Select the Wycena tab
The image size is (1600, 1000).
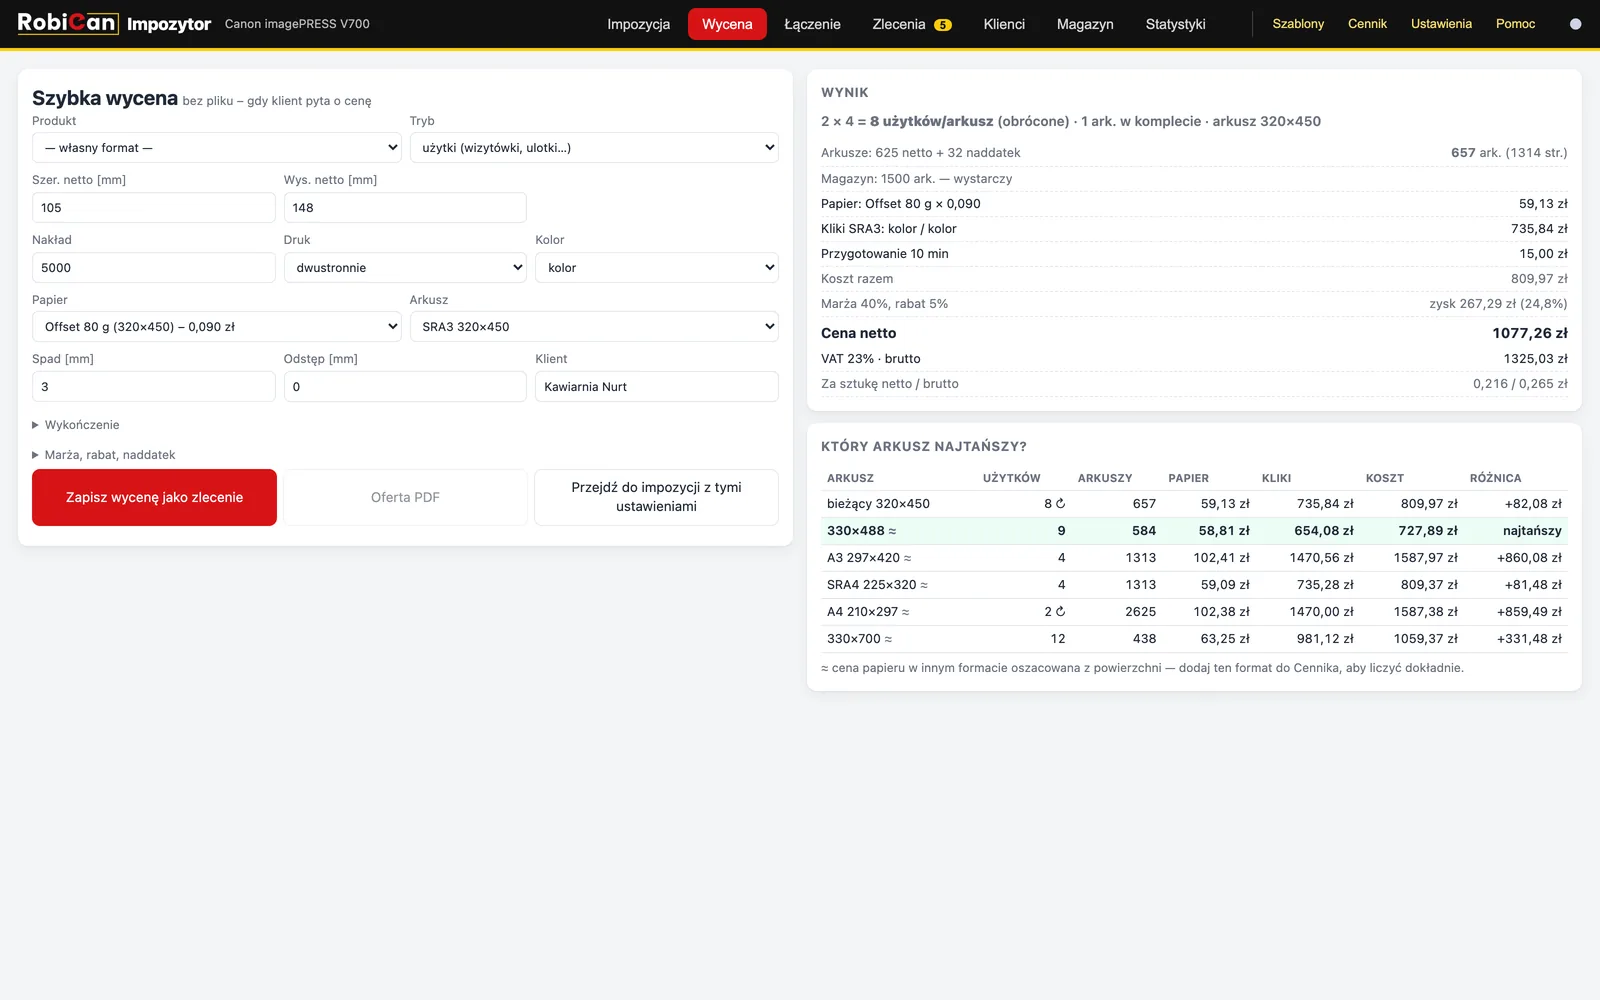pyautogui.click(x=727, y=24)
